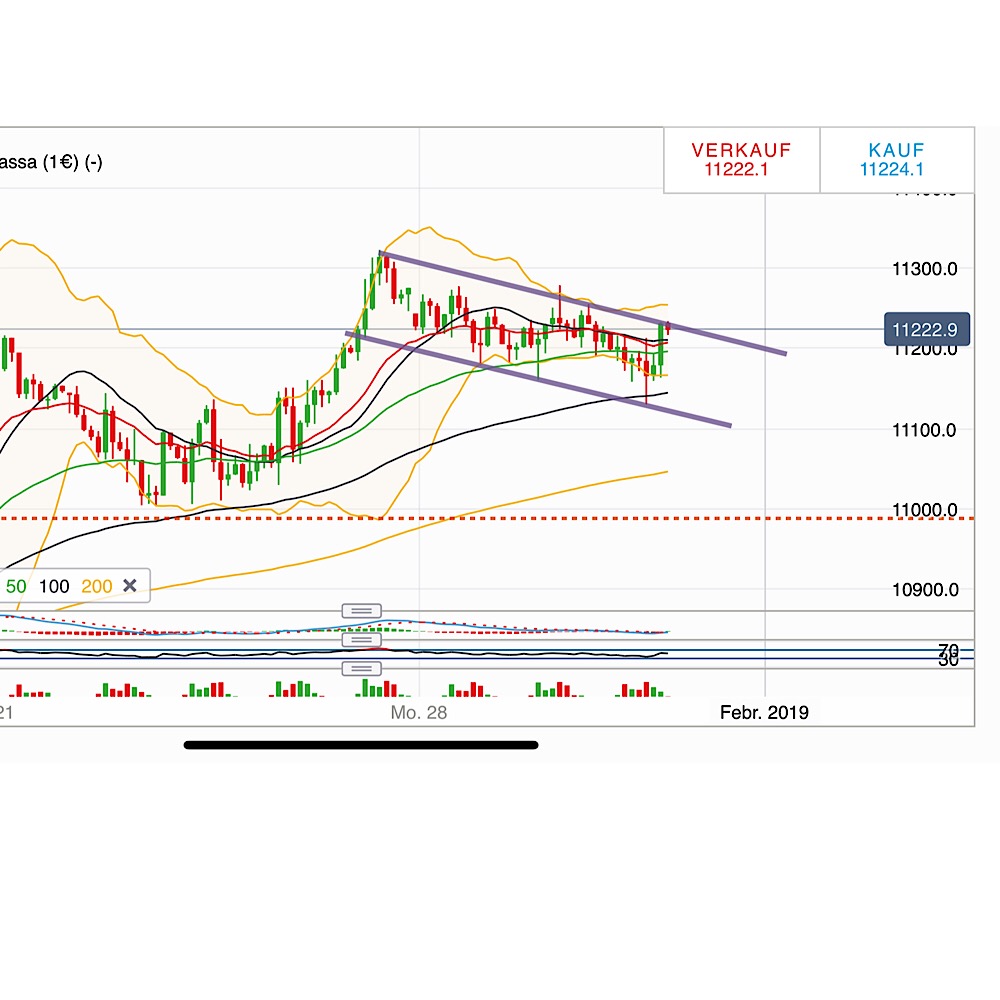Click the Febr. 2019 date label

(764, 712)
